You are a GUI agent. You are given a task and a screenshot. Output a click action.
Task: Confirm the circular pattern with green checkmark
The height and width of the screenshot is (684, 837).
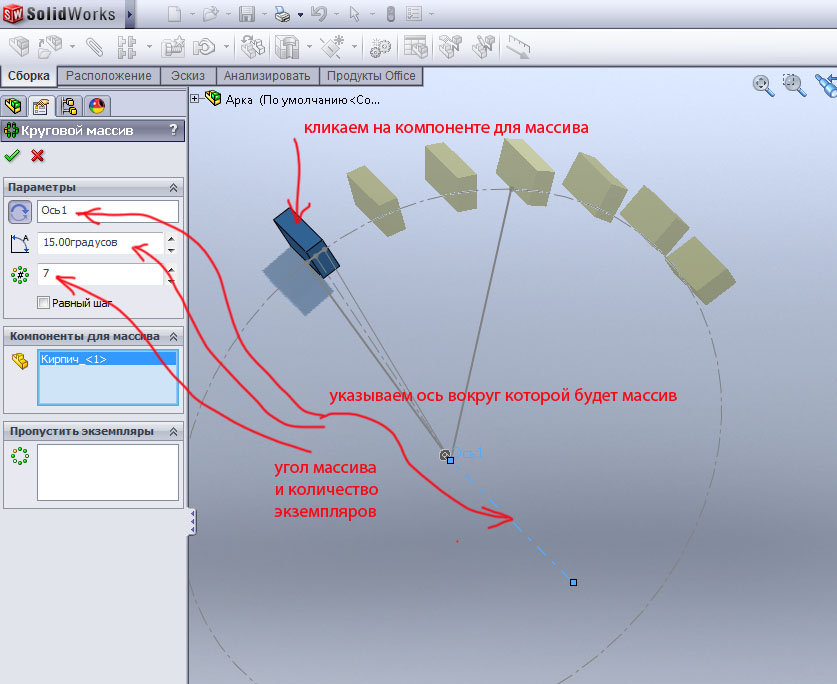coord(13,155)
